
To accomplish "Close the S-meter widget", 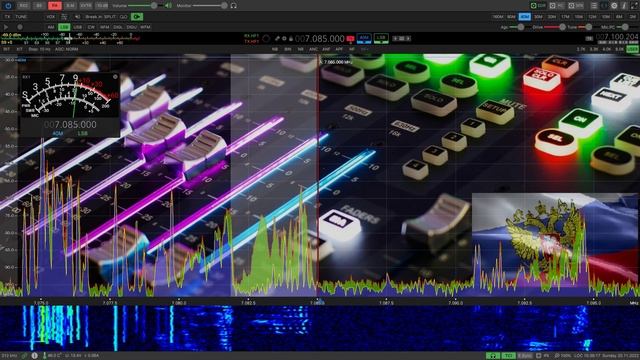I will (115, 77).
